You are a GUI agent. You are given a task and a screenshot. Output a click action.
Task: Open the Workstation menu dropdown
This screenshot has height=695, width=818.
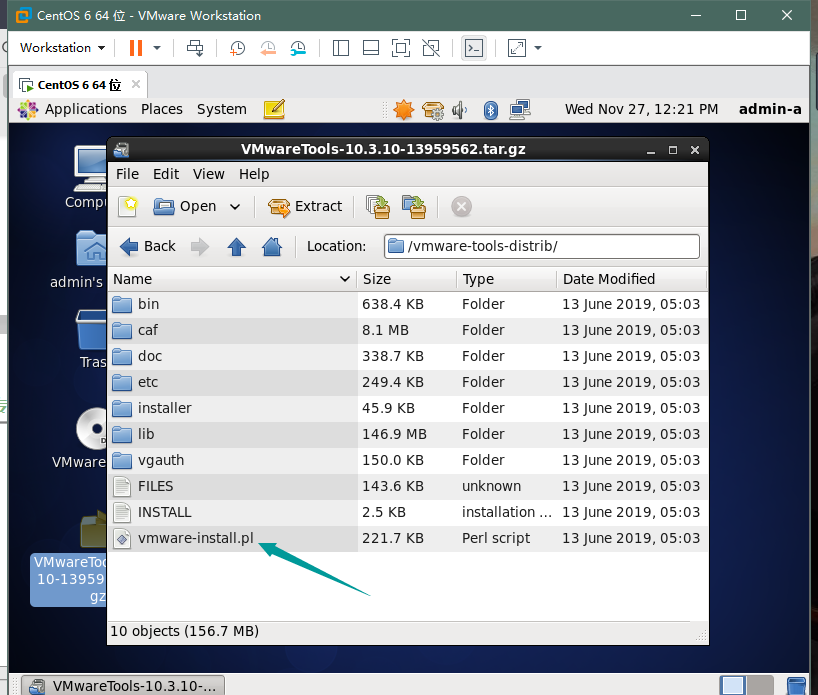point(63,47)
